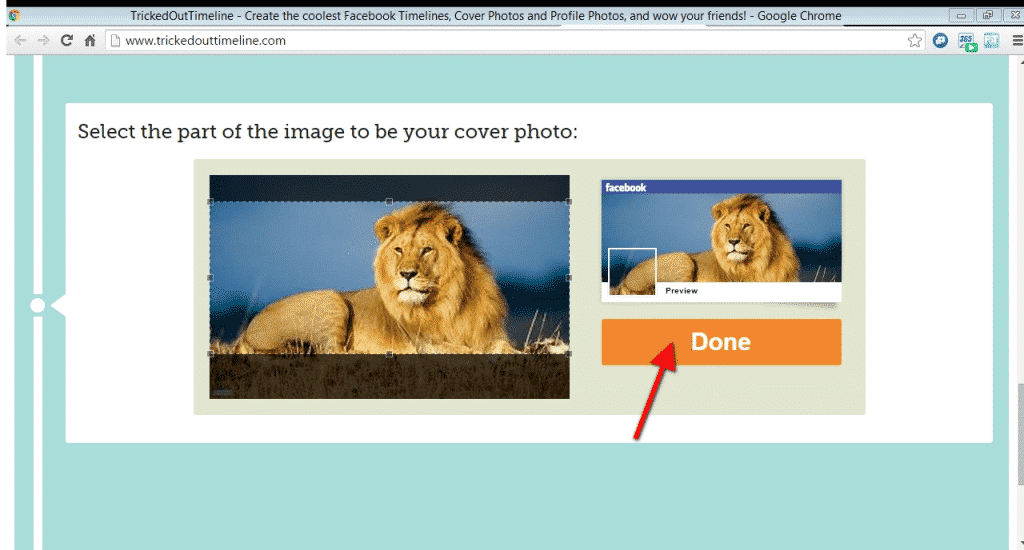Click the right-middle crop selection handle

coord(569,278)
